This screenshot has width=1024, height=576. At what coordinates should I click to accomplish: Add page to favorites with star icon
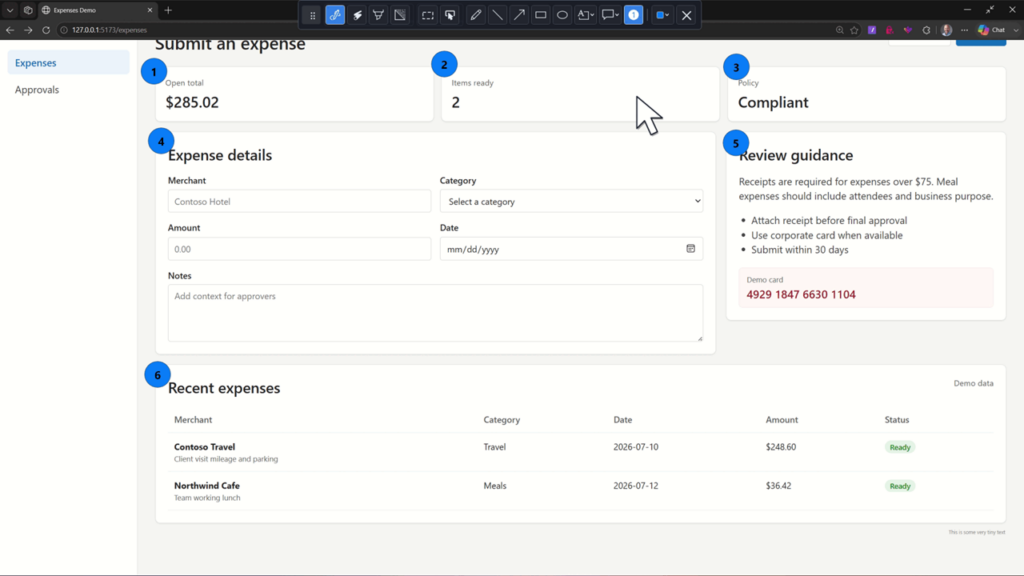(854, 30)
